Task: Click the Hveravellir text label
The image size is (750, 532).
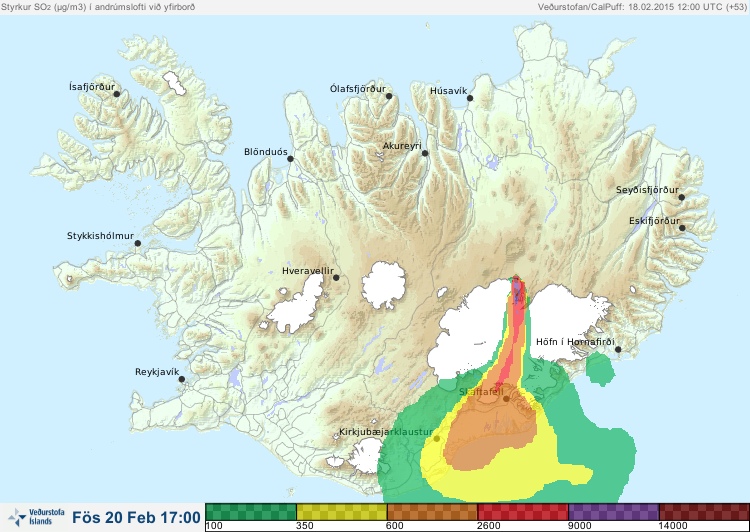Action: [x=308, y=271]
